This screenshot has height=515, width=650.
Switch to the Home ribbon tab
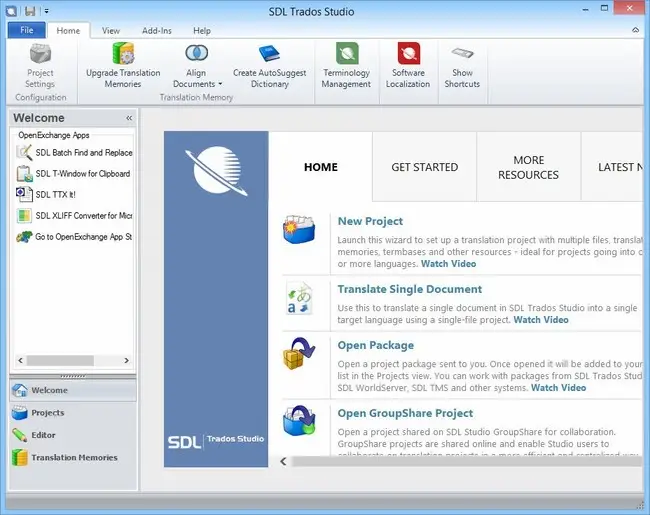(68, 31)
